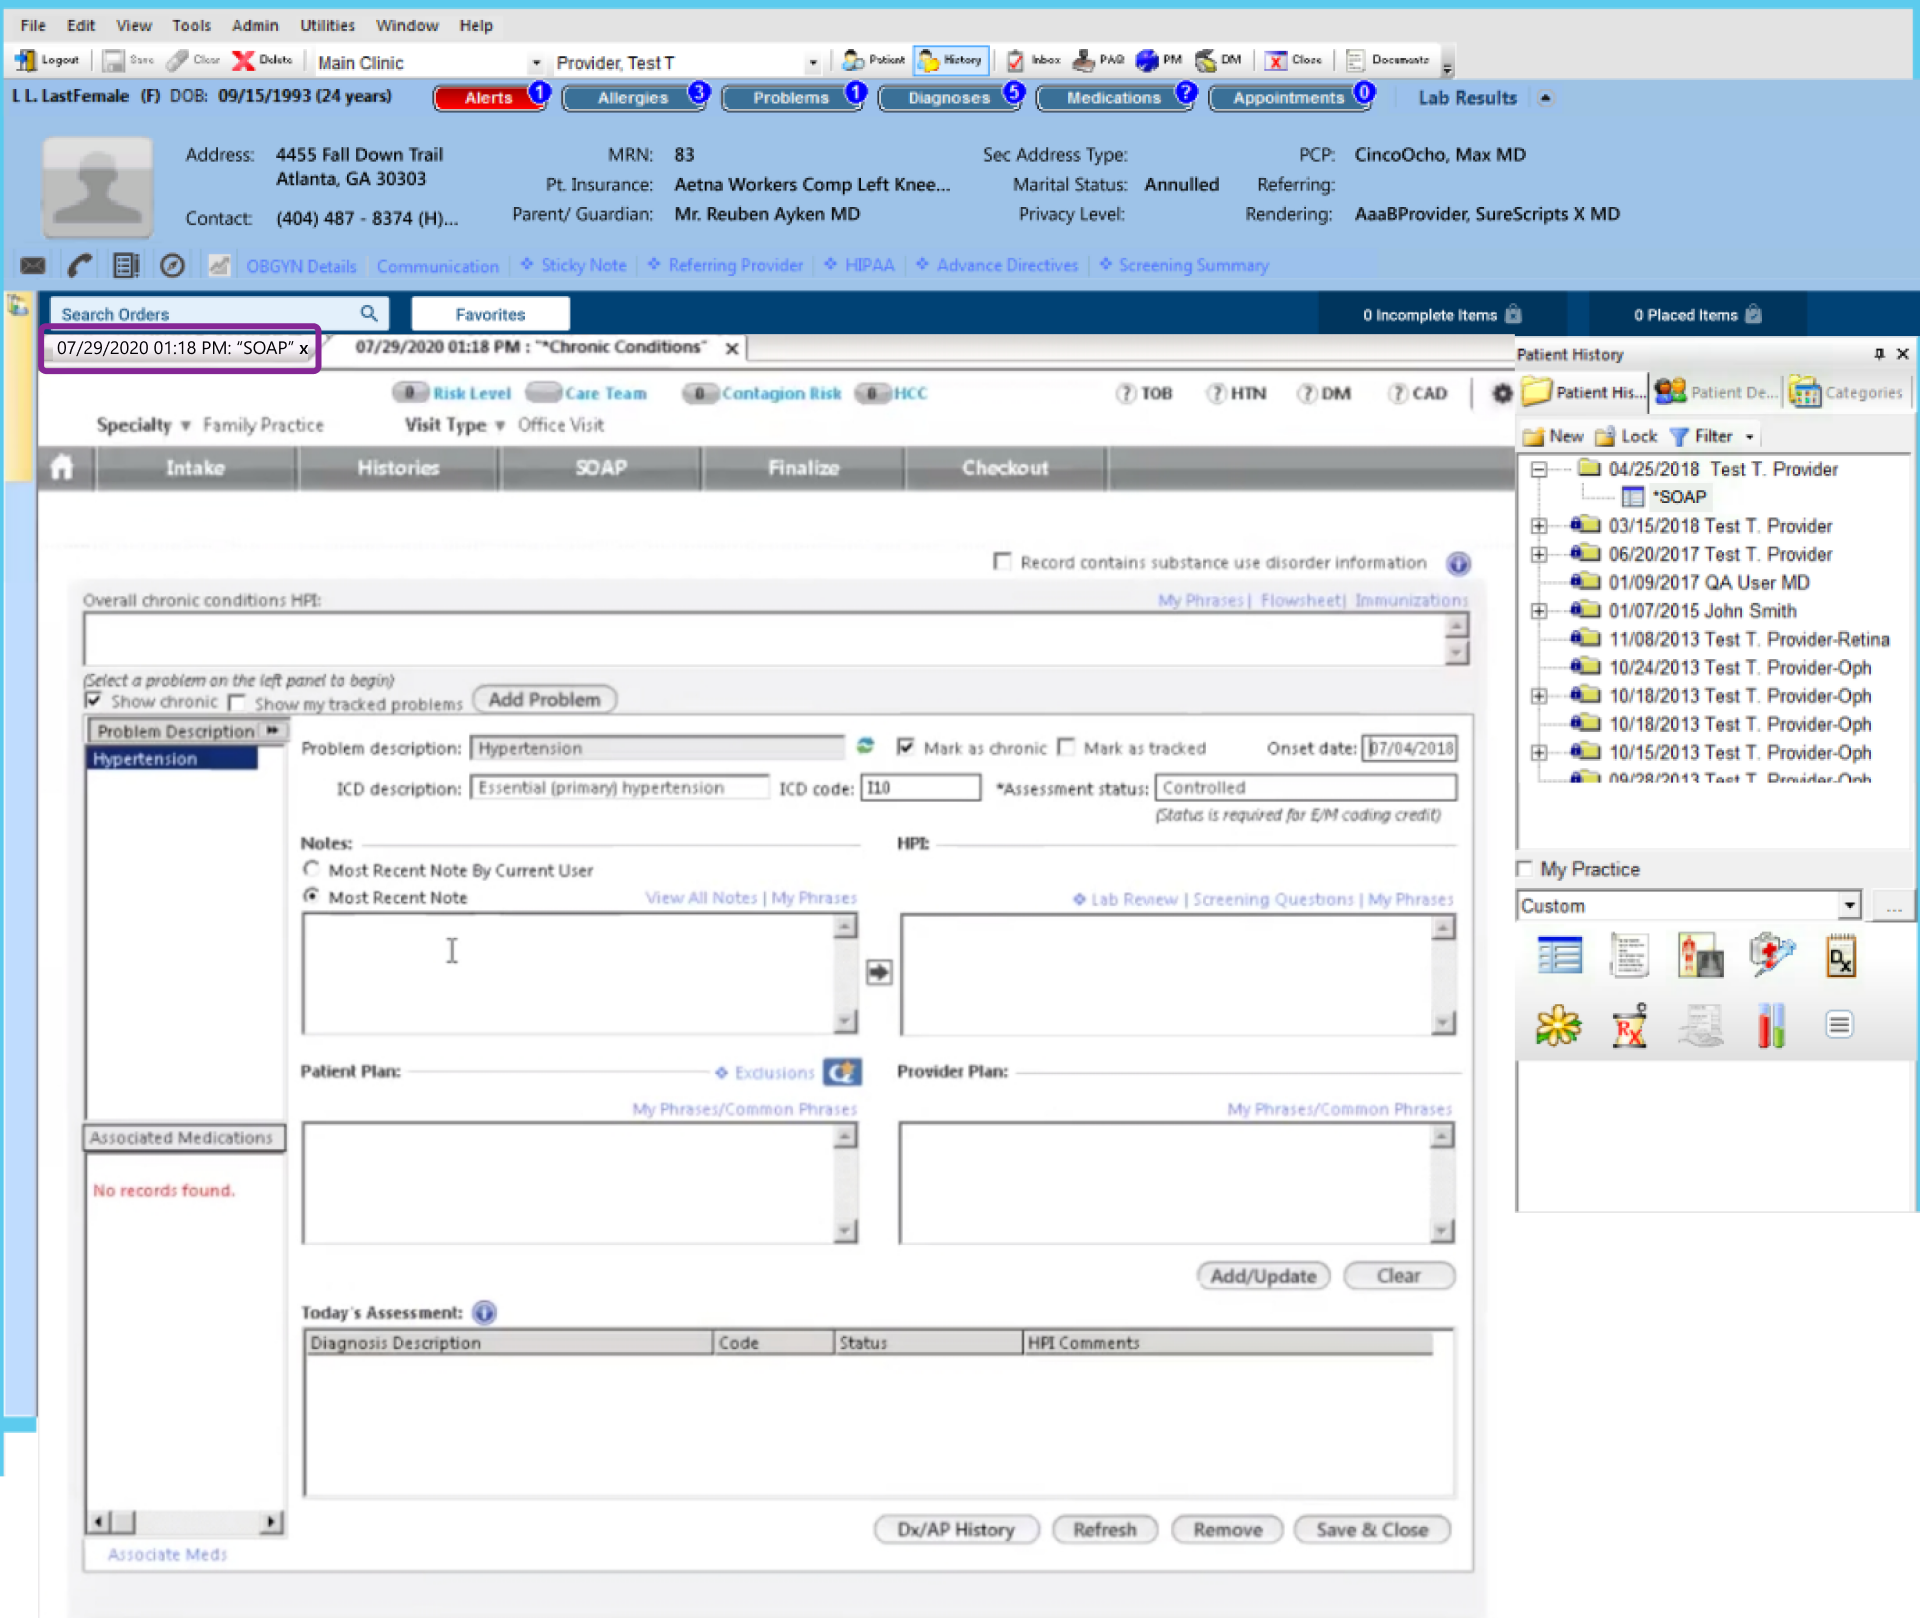Click the History toolbar icon
The image size is (1920, 1618).
coord(951,61)
